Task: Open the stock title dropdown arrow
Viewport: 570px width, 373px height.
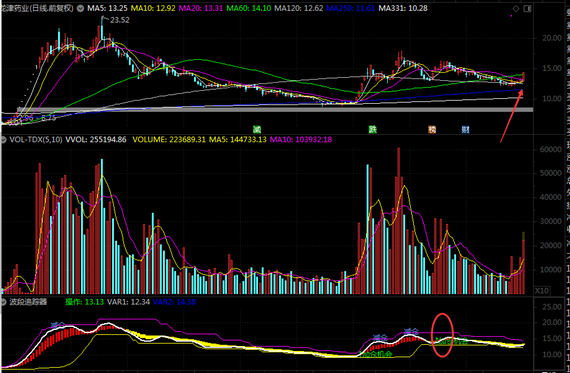Action: (80, 8)
